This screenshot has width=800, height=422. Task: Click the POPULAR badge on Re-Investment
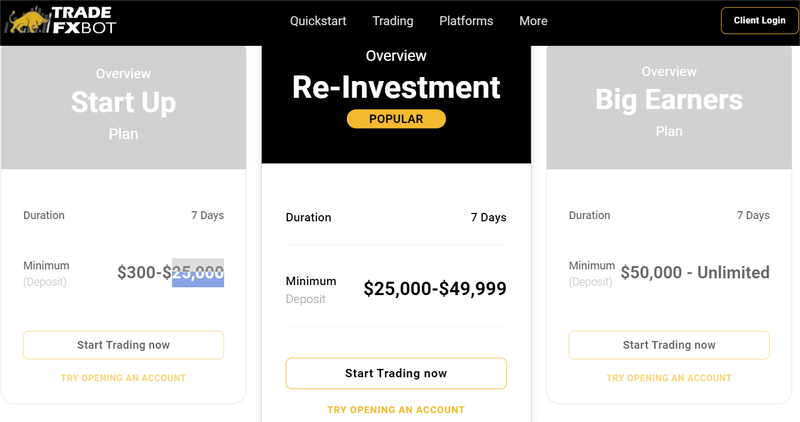tap(396, 119)
